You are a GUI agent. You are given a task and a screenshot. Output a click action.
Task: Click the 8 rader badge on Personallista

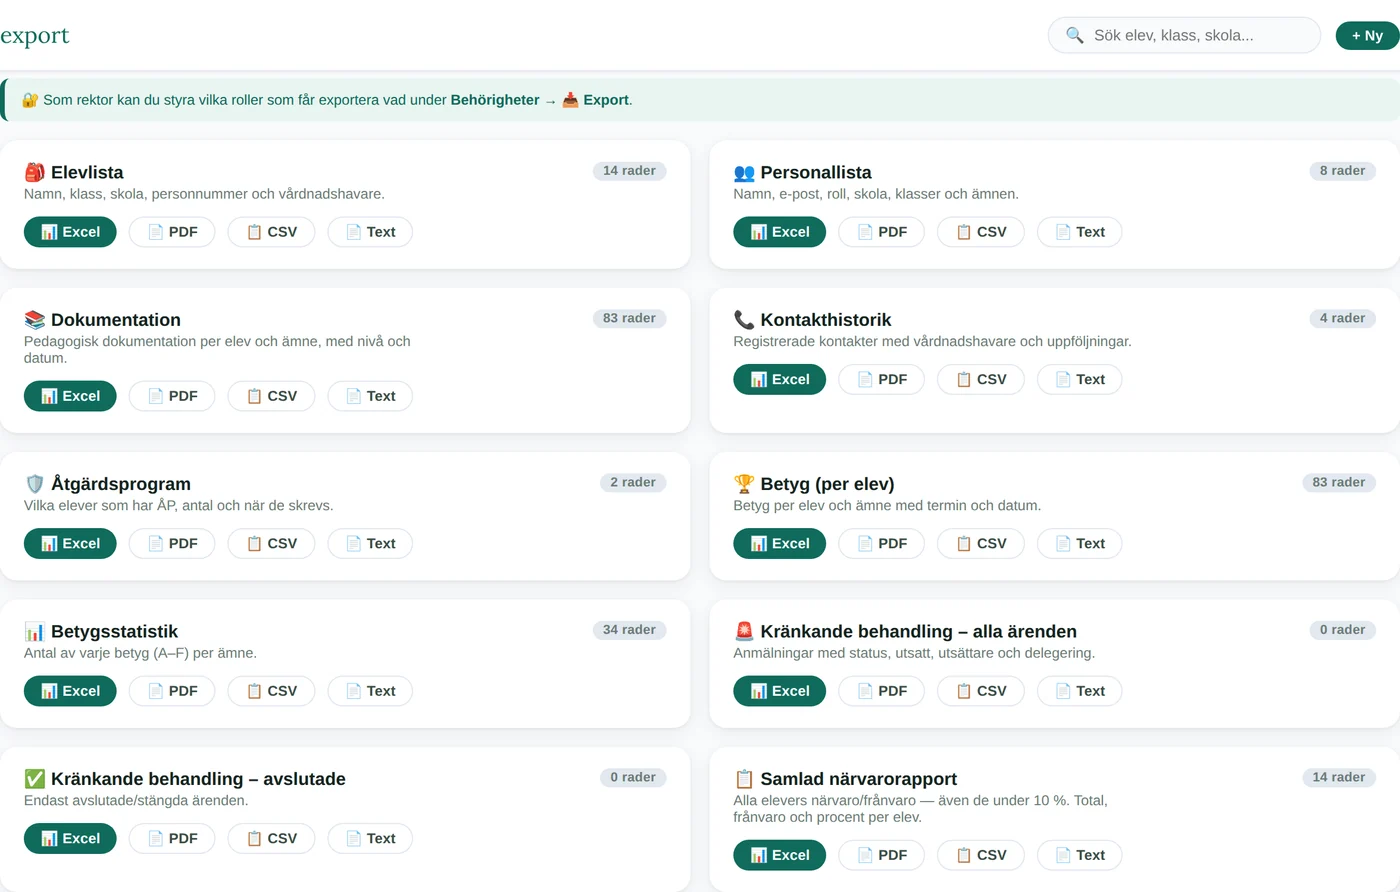[1342, 171]
